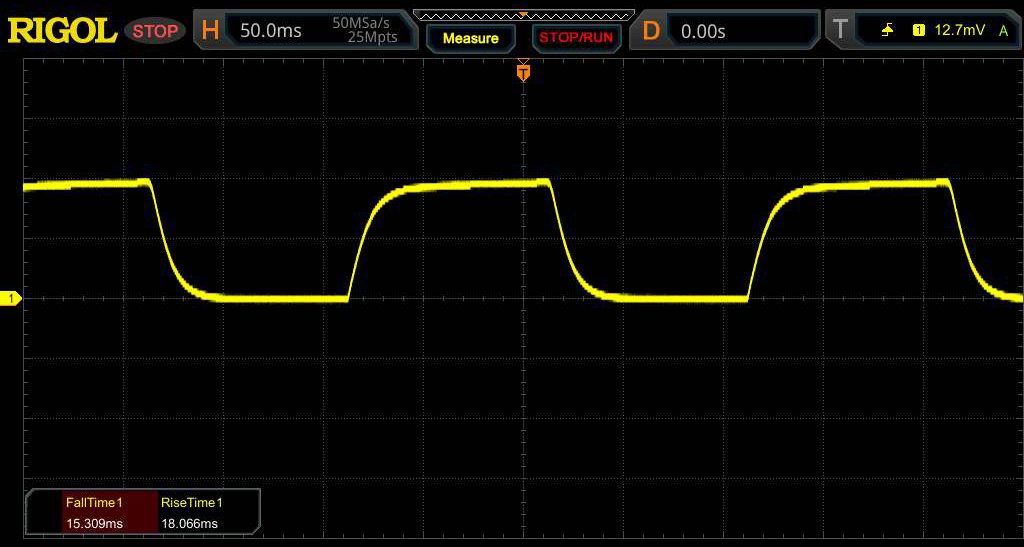Click the 25Mpts memory depth readout

[x=372, y=37]
